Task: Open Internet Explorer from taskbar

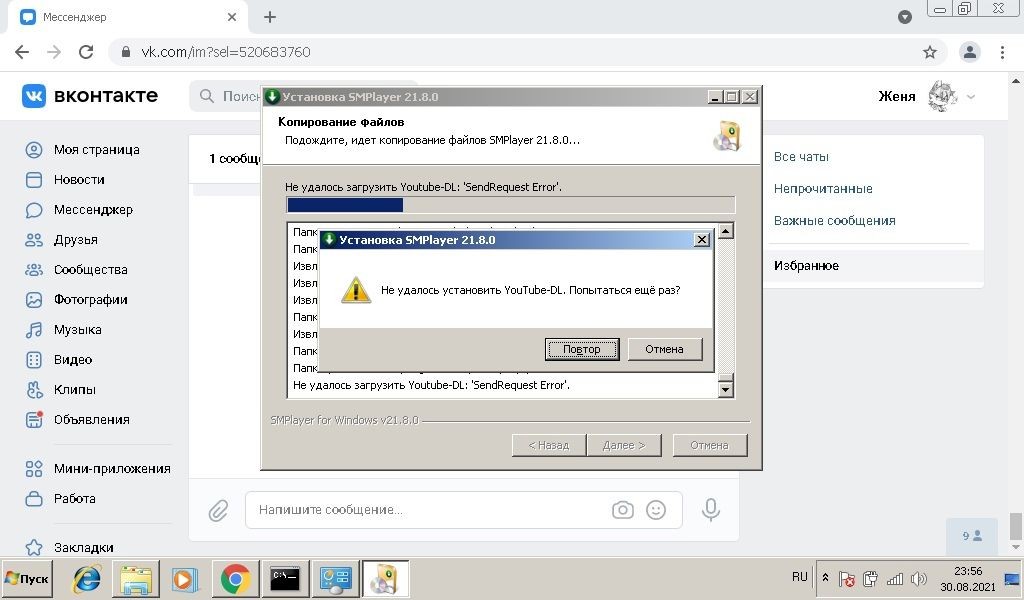Action: coord(87,578)
